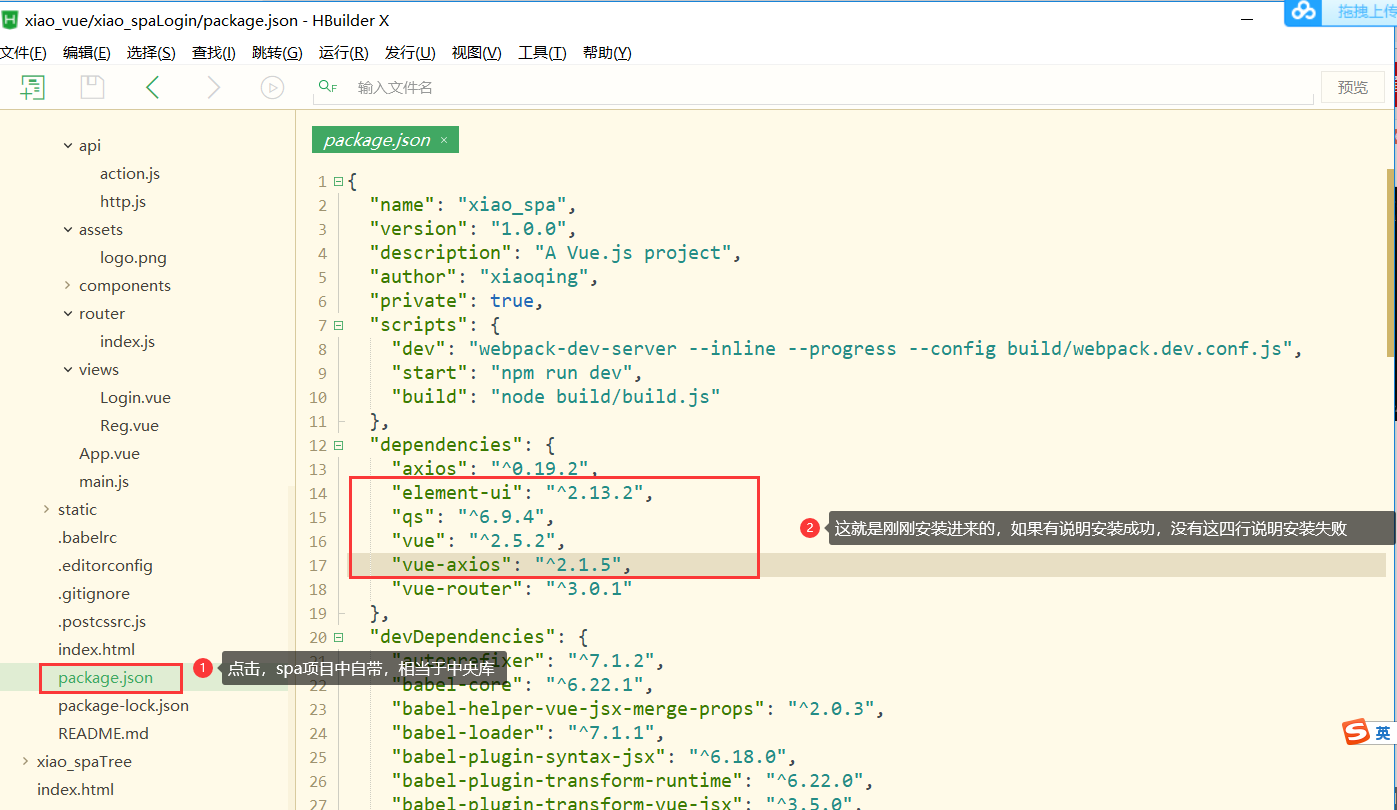1397x810 pixels.
Task: Open Login.vue in views folder
Action: point(135,397)
